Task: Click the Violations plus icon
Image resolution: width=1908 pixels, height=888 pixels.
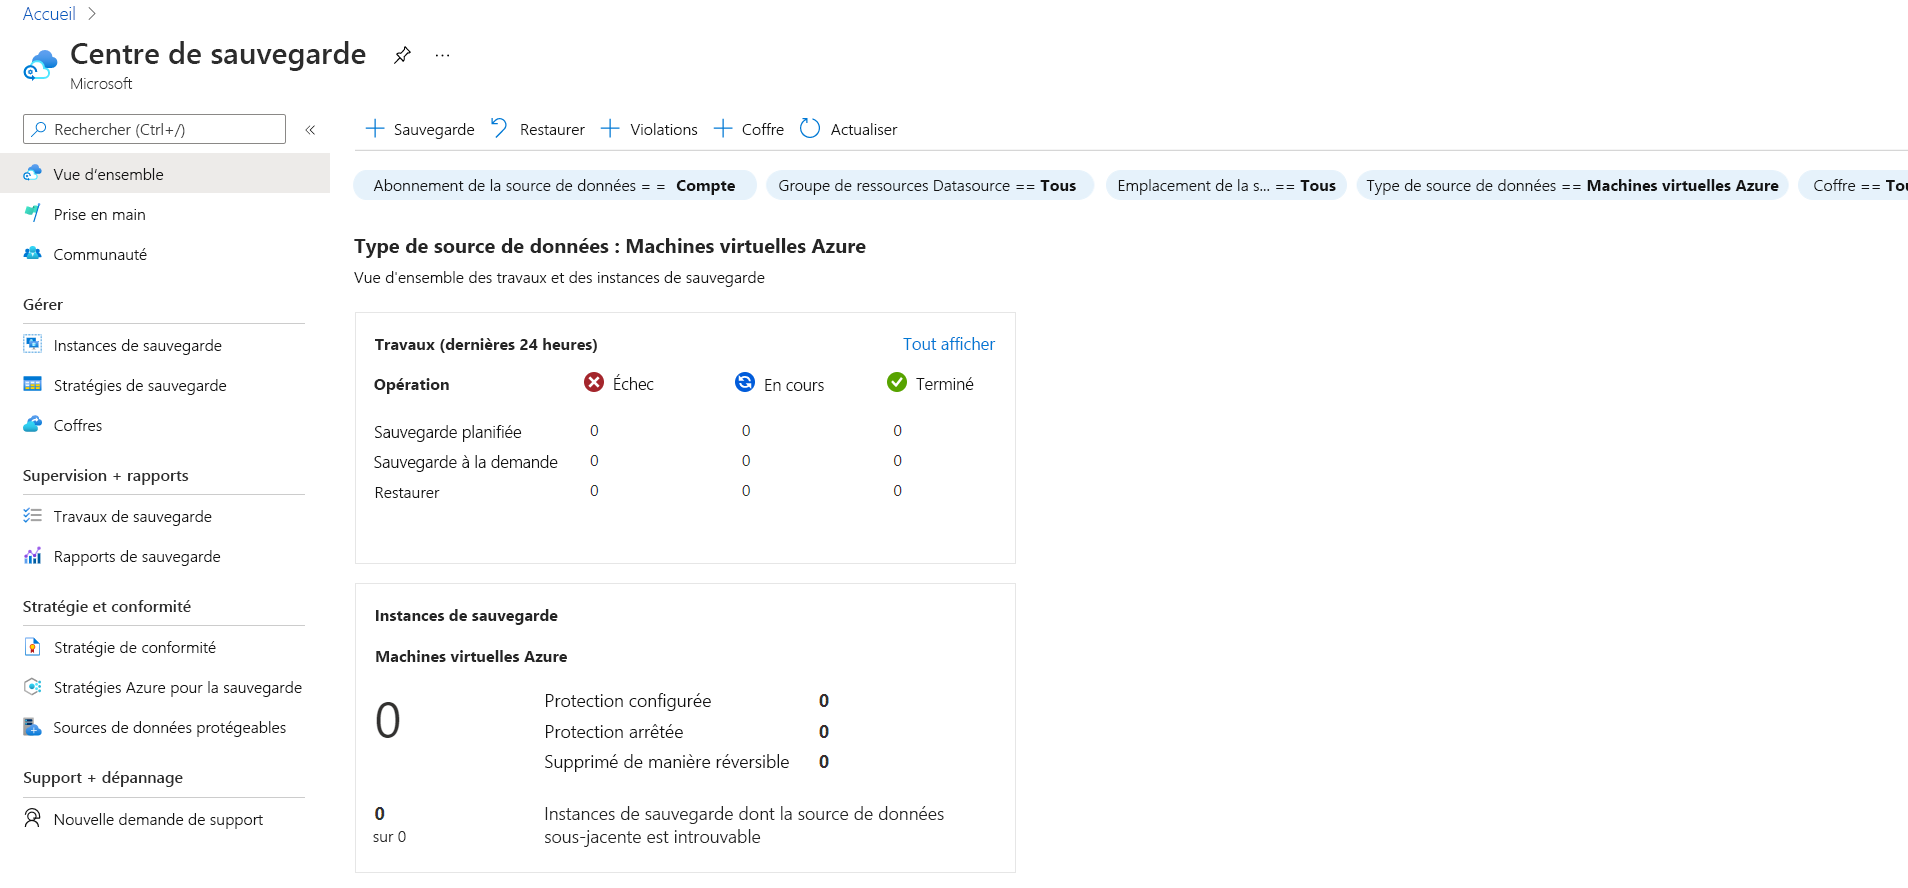Action: [x=610, y=129]
